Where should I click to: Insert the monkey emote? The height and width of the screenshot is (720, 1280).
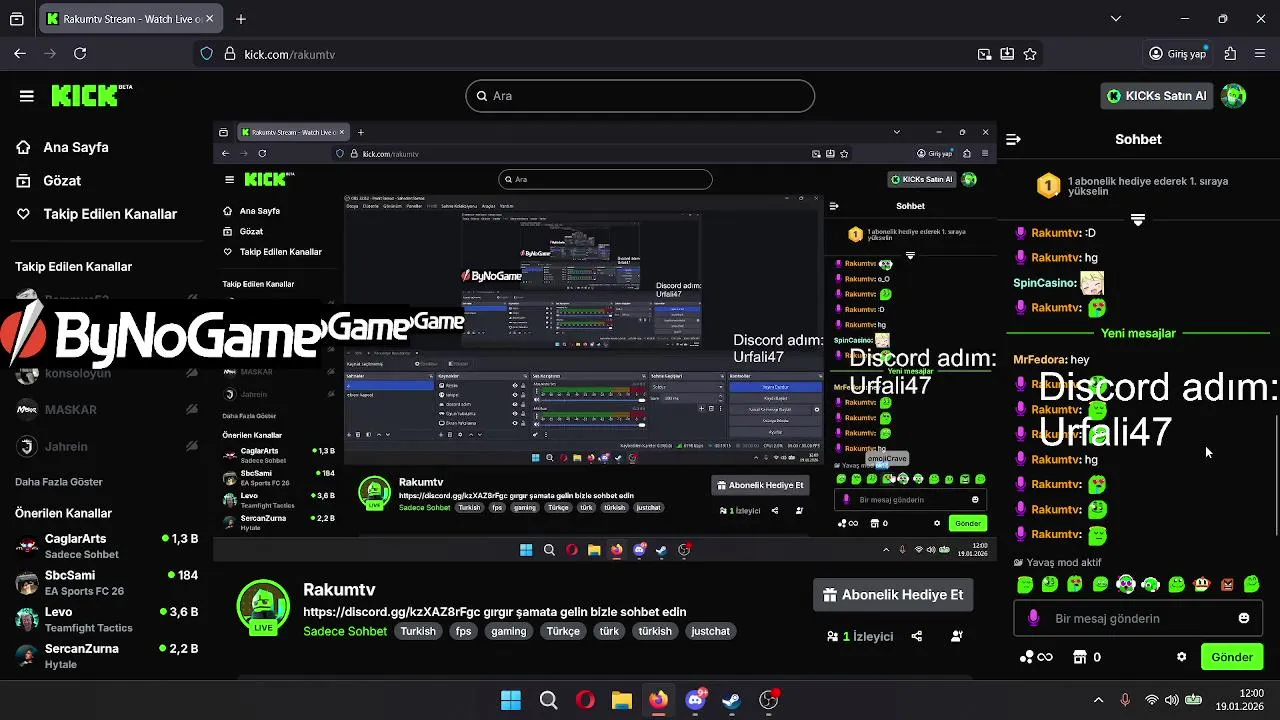pos(1202,584)
